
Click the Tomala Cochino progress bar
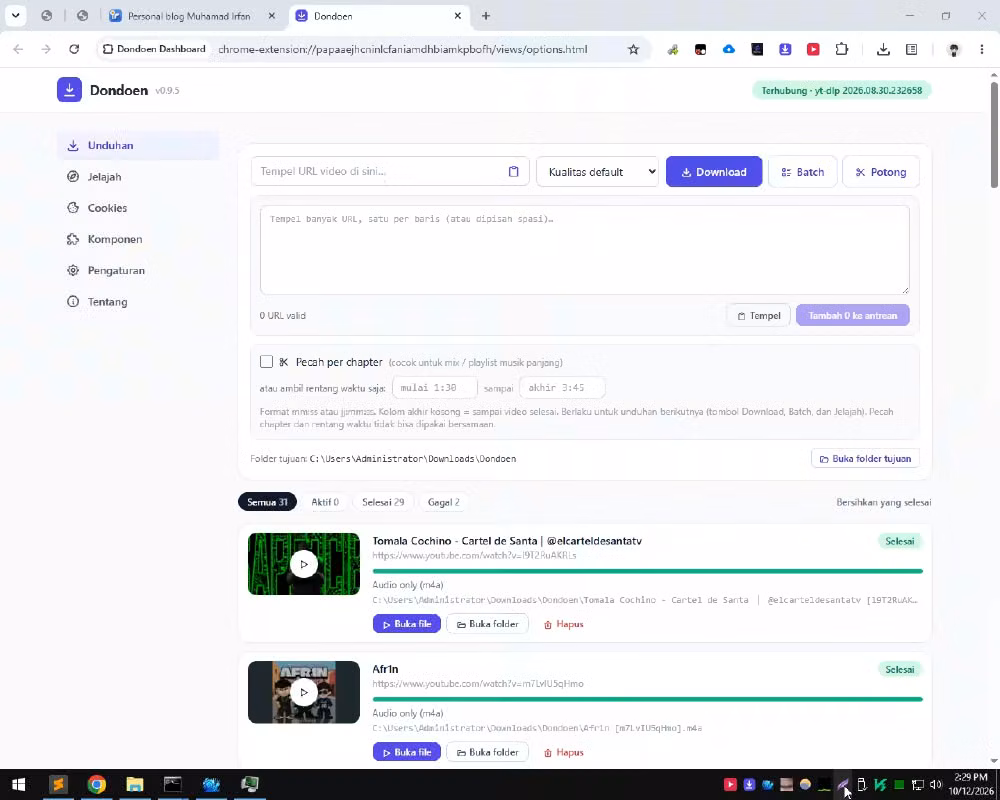647,571
